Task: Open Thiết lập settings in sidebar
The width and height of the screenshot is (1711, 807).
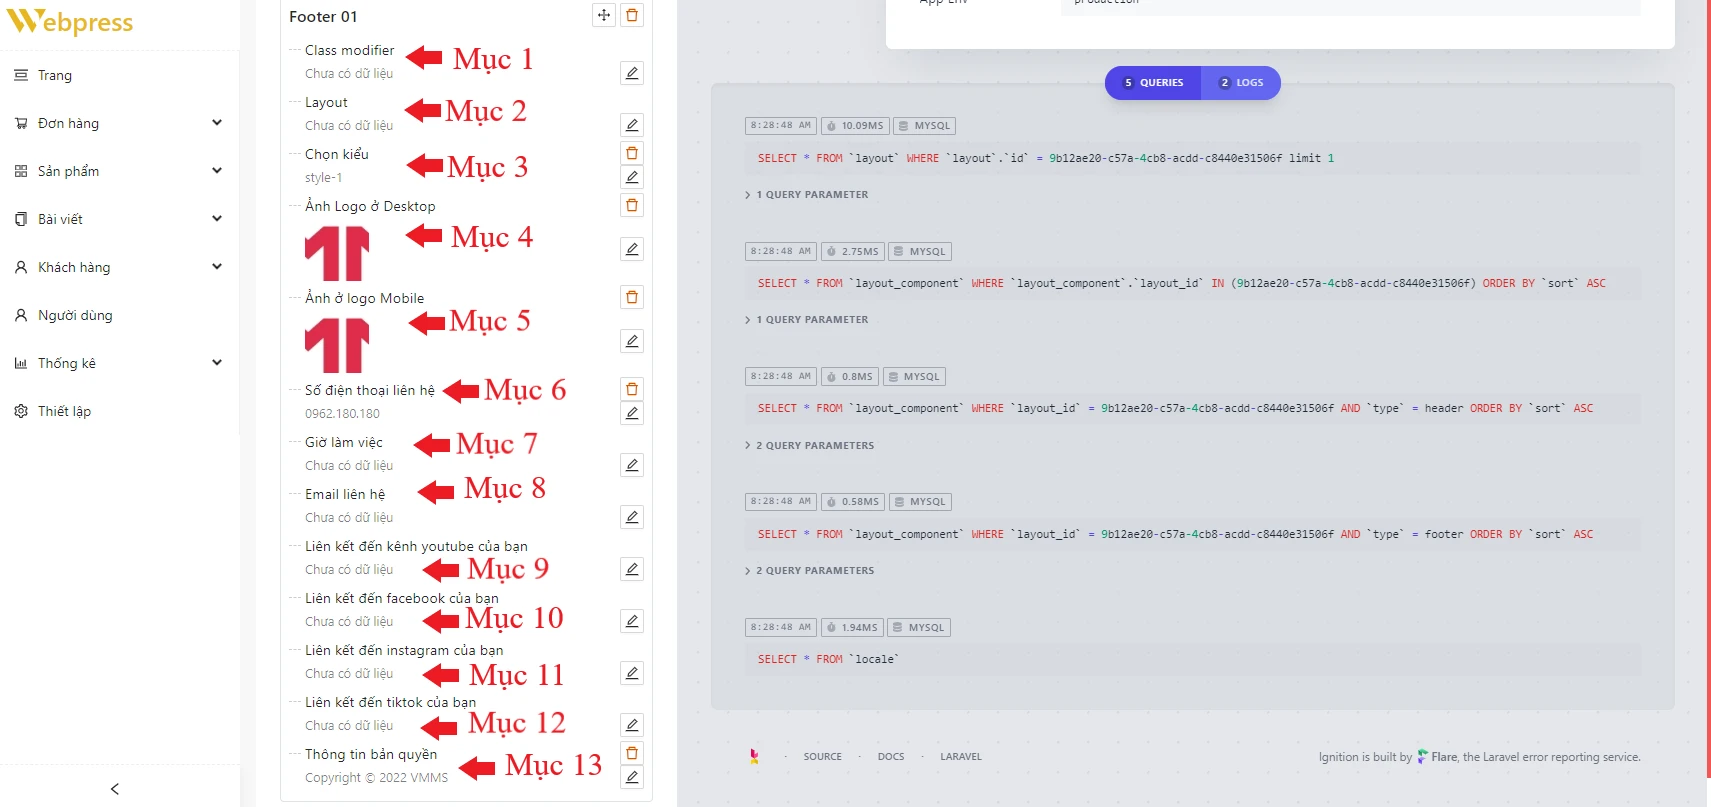Action: pyautogui.click(x=64, y=411)
